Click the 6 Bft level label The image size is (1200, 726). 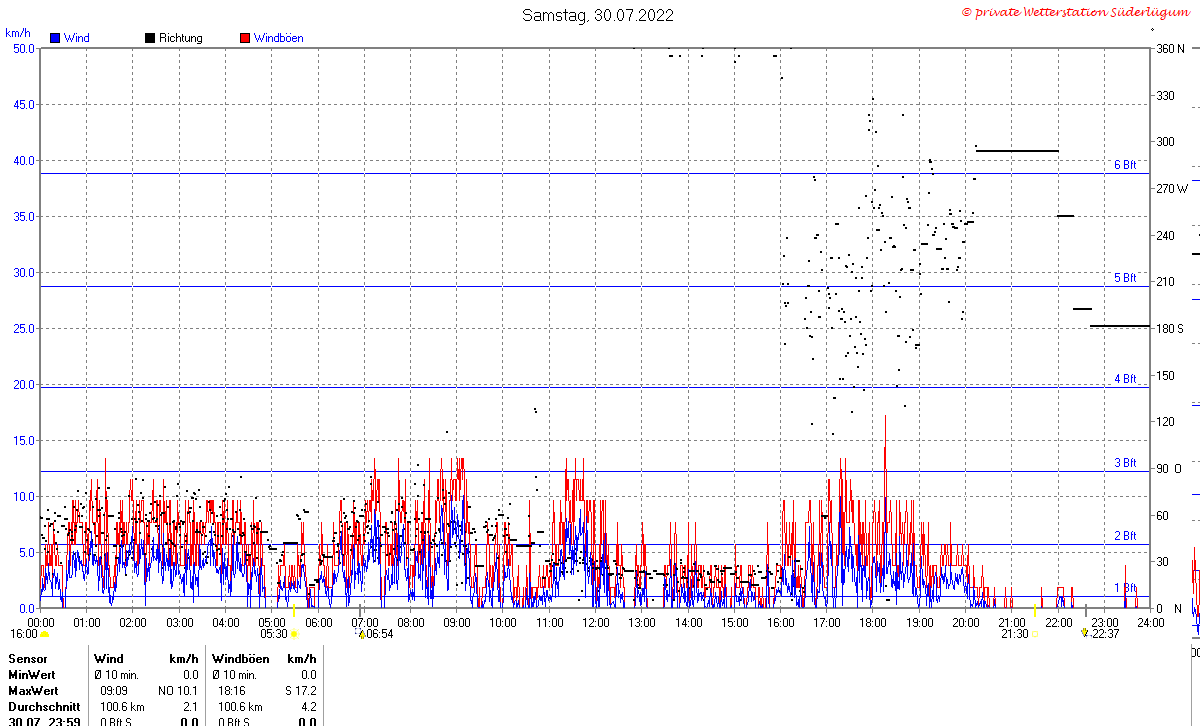pos(1126,165)
